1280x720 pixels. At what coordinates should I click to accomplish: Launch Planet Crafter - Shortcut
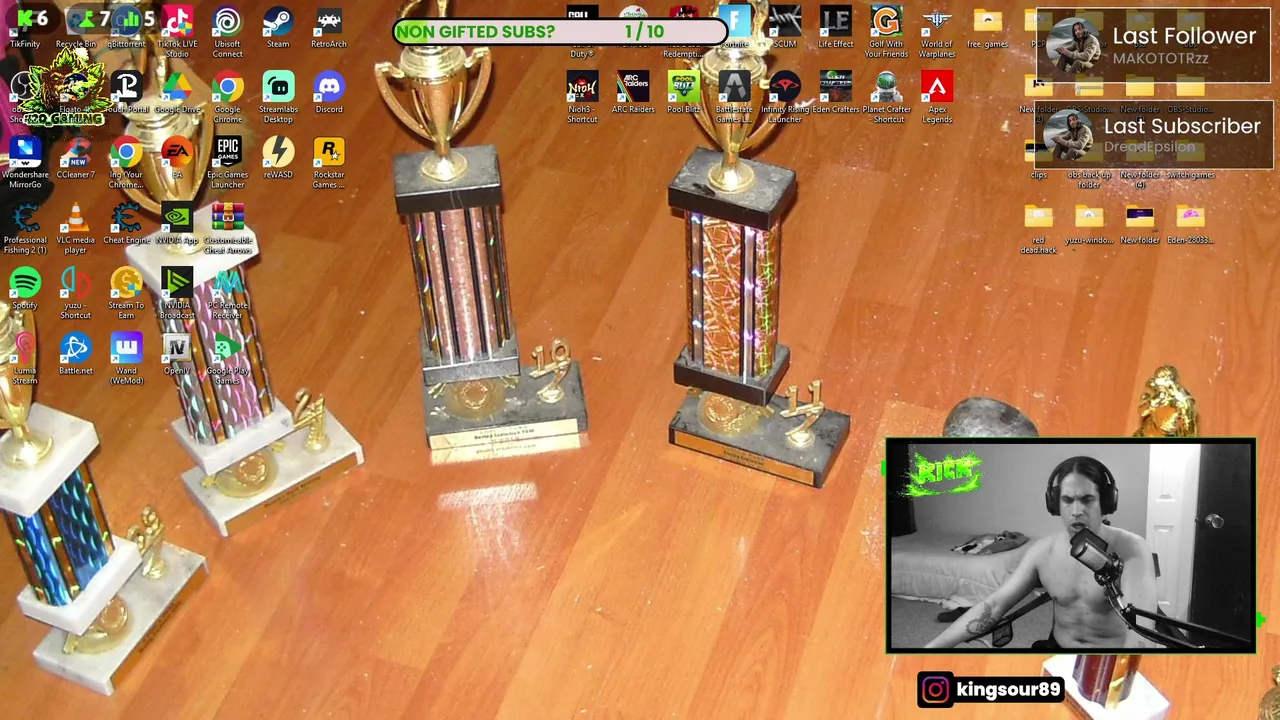pyautogui.click(x=886, y=97)
